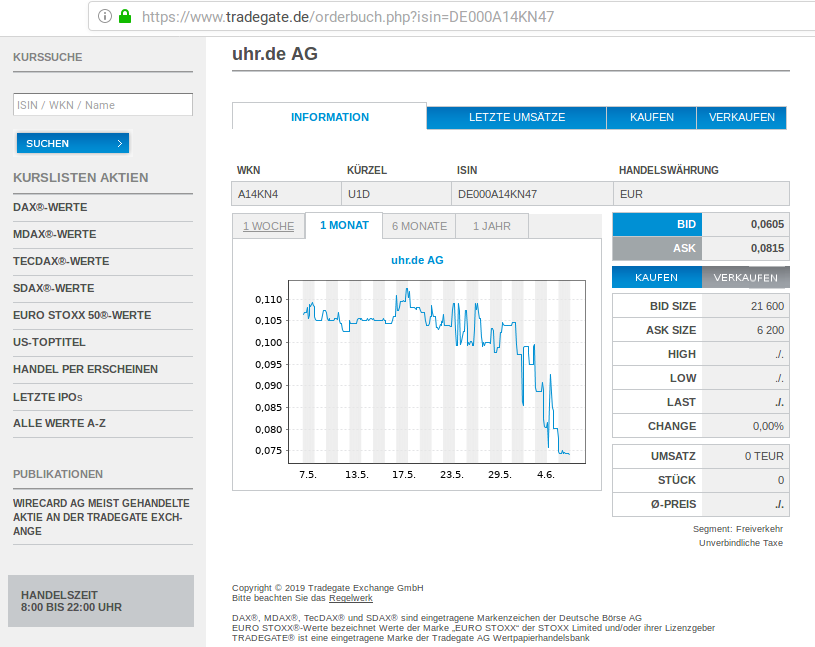
Task: Click the blue KAUFEN button below ASK
Action: click(x=656, y=278)
